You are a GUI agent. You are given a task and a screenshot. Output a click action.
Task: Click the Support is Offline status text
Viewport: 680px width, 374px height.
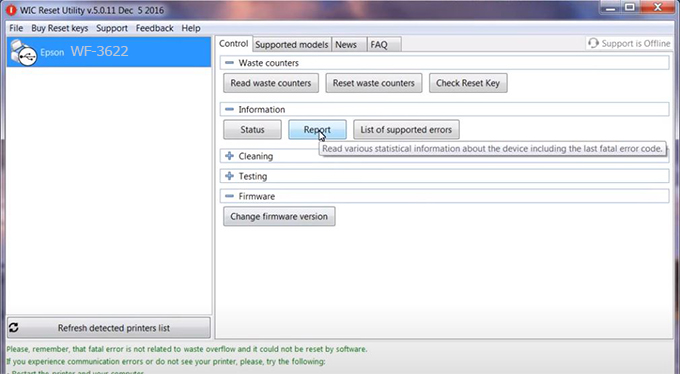click(636, 43)
